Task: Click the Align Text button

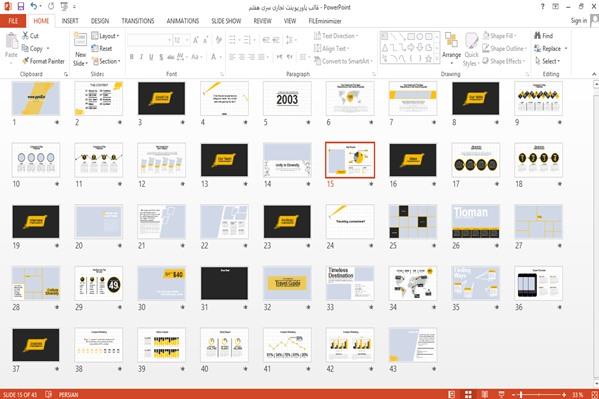Action: (x=331, y=48)
